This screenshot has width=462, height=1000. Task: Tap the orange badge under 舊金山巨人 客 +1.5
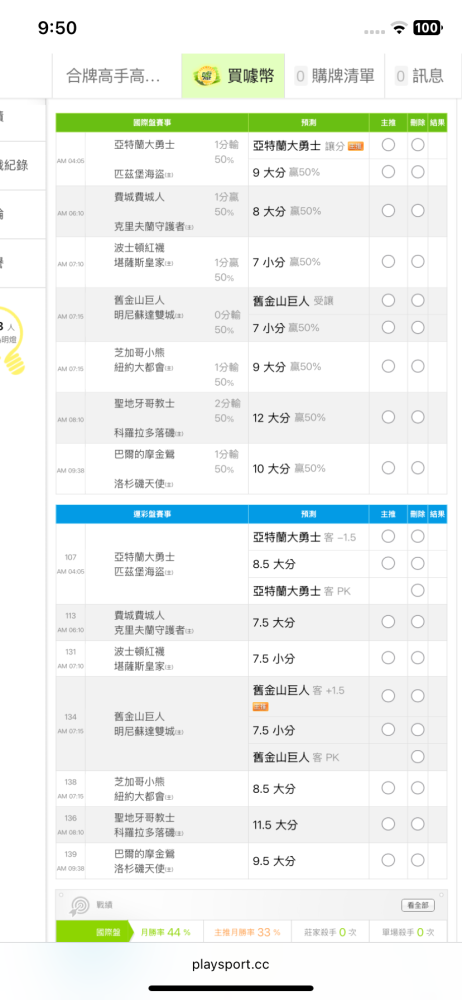pyautogui.click(x=261, y=707)
